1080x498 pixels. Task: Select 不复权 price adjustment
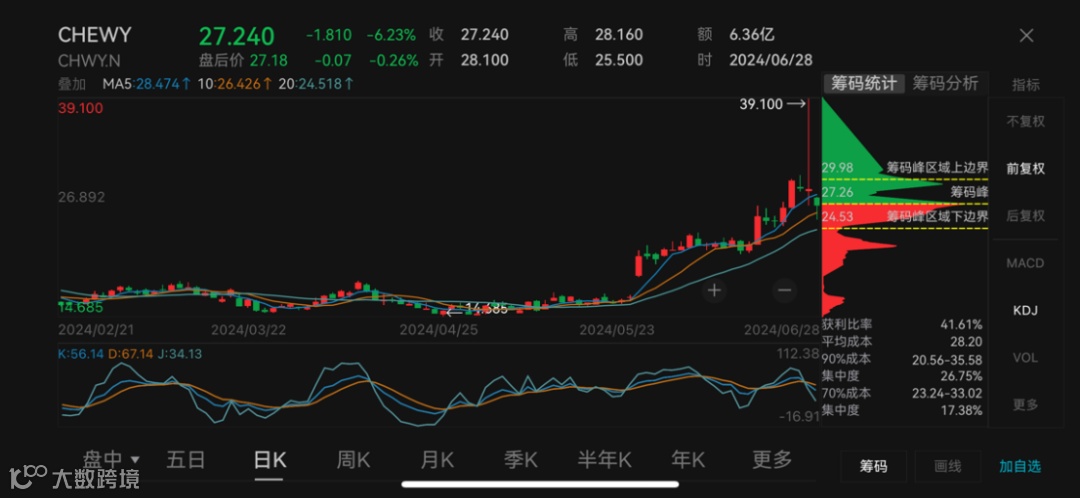pos(1026,121)
